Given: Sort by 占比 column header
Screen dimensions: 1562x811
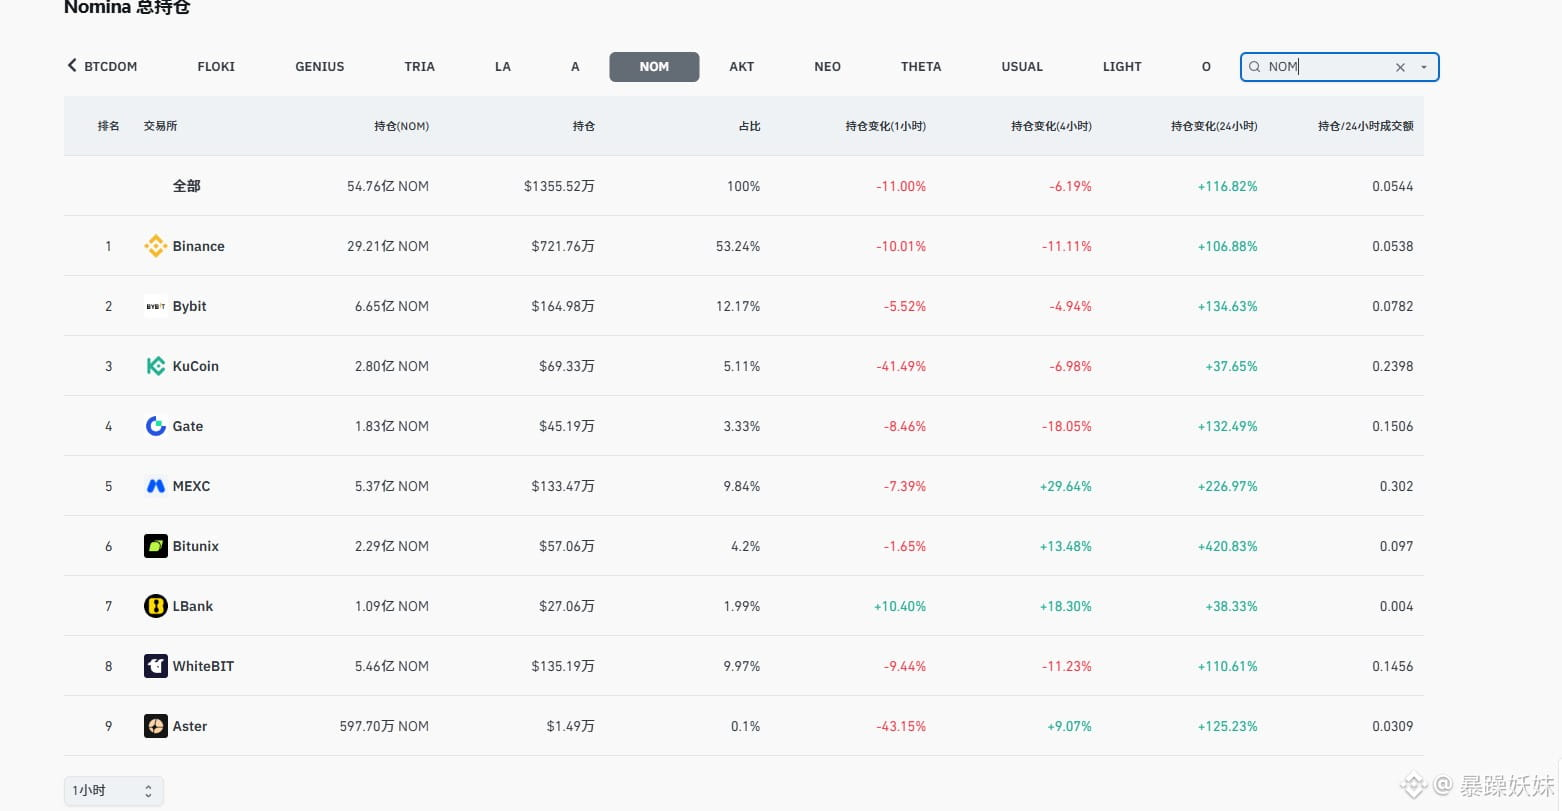Looking at the screenshot, I should coord(749,126).
